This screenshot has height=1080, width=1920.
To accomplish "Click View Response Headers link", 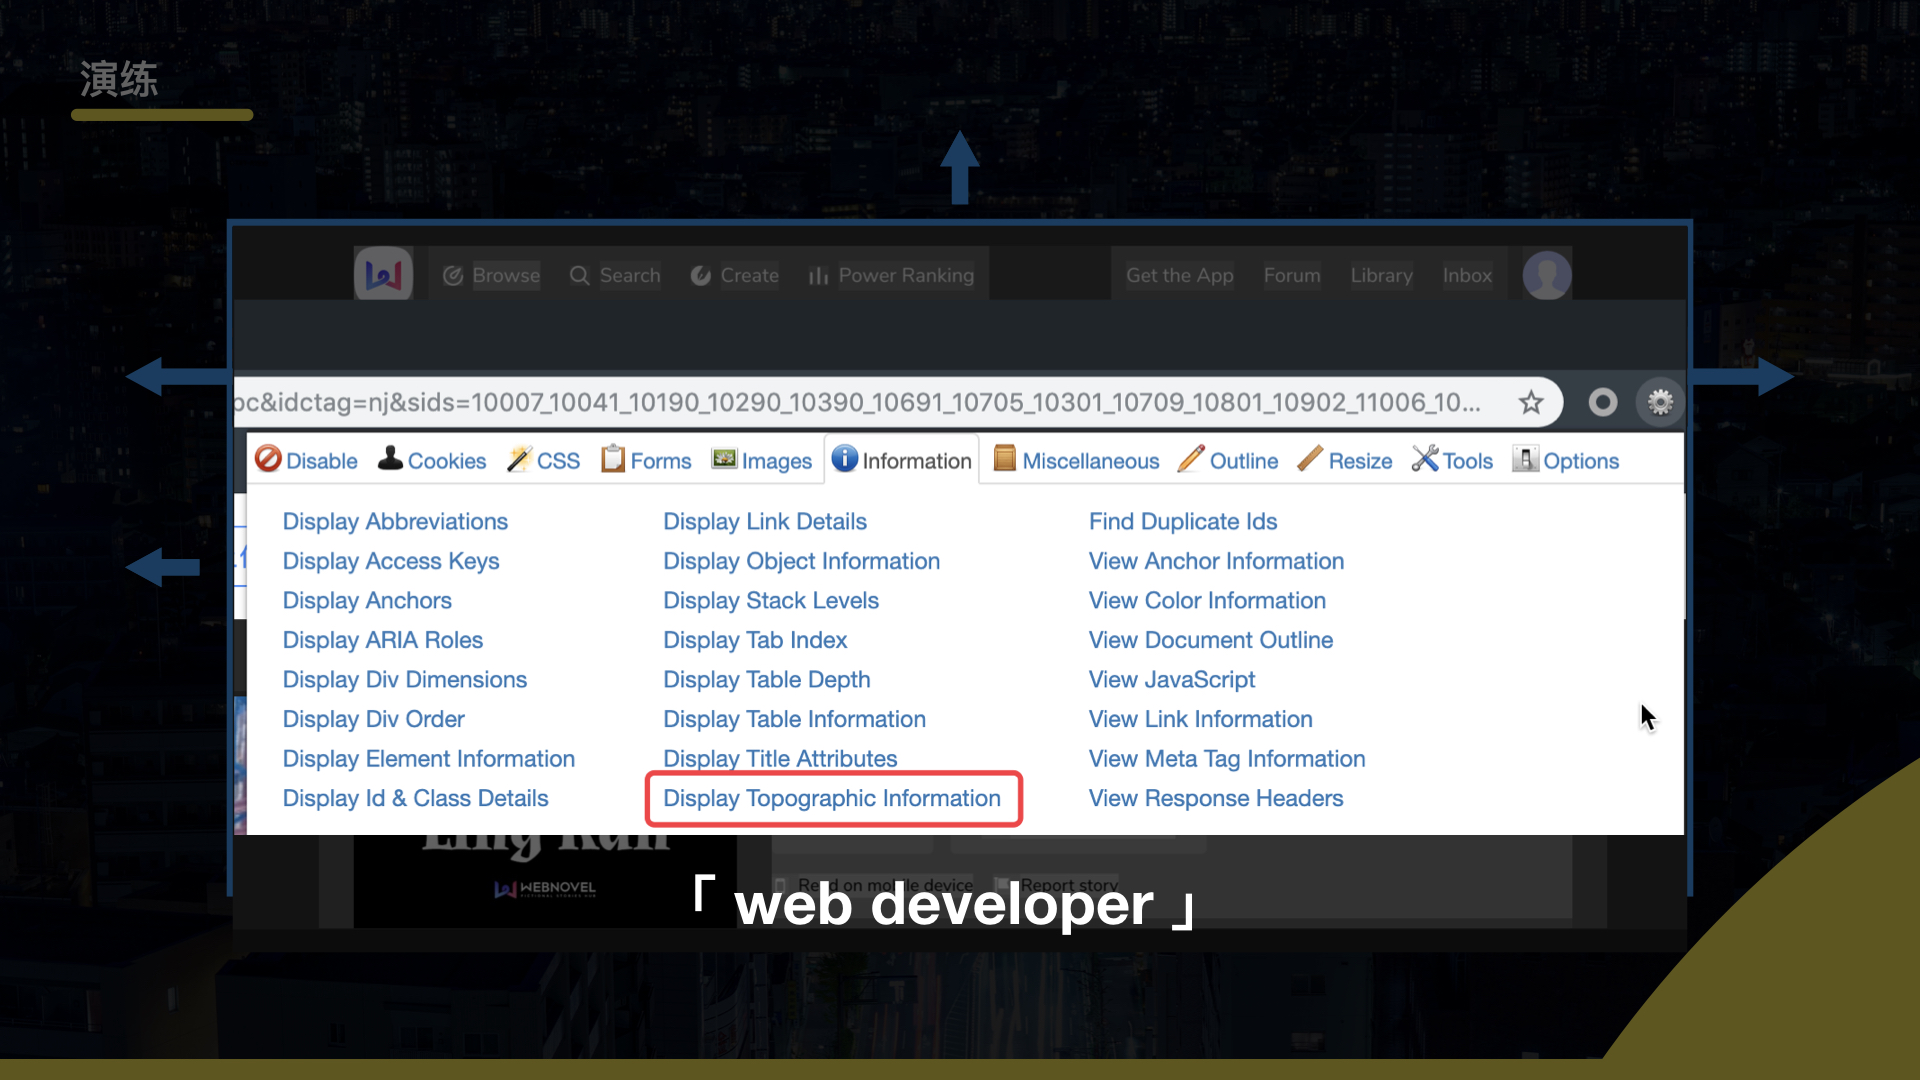I will pos(1215,798).
